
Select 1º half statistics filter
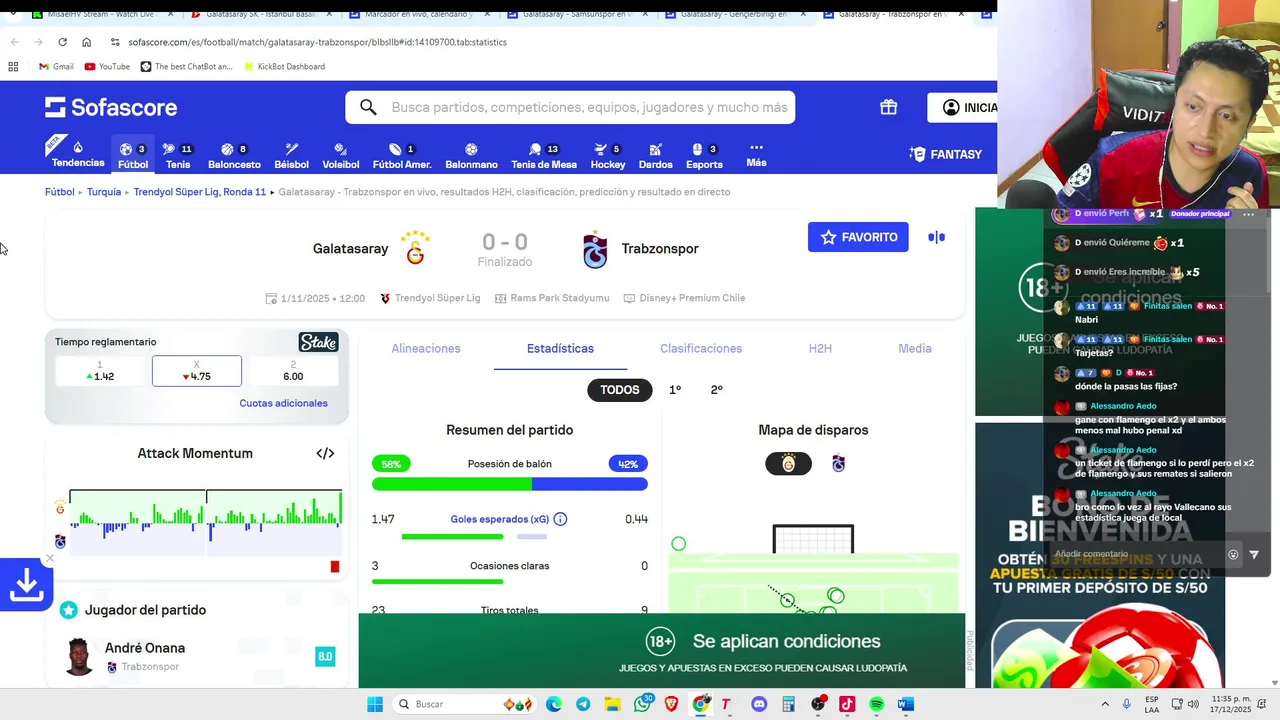click(x=675, y=390)
